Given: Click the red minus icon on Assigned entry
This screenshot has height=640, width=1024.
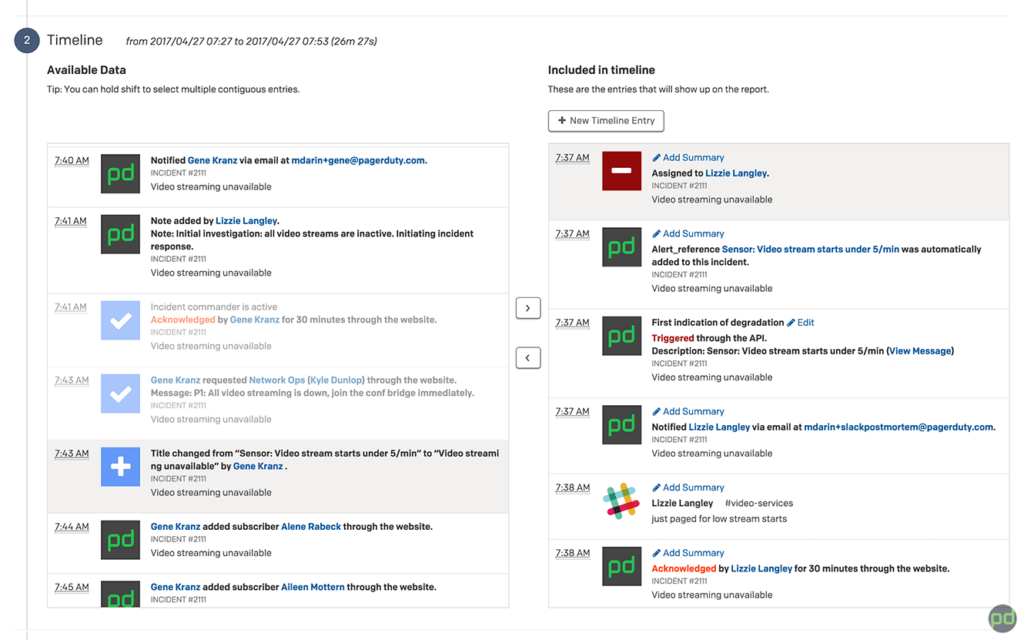Looking at the screenshot, I should (x=622, y=171).
